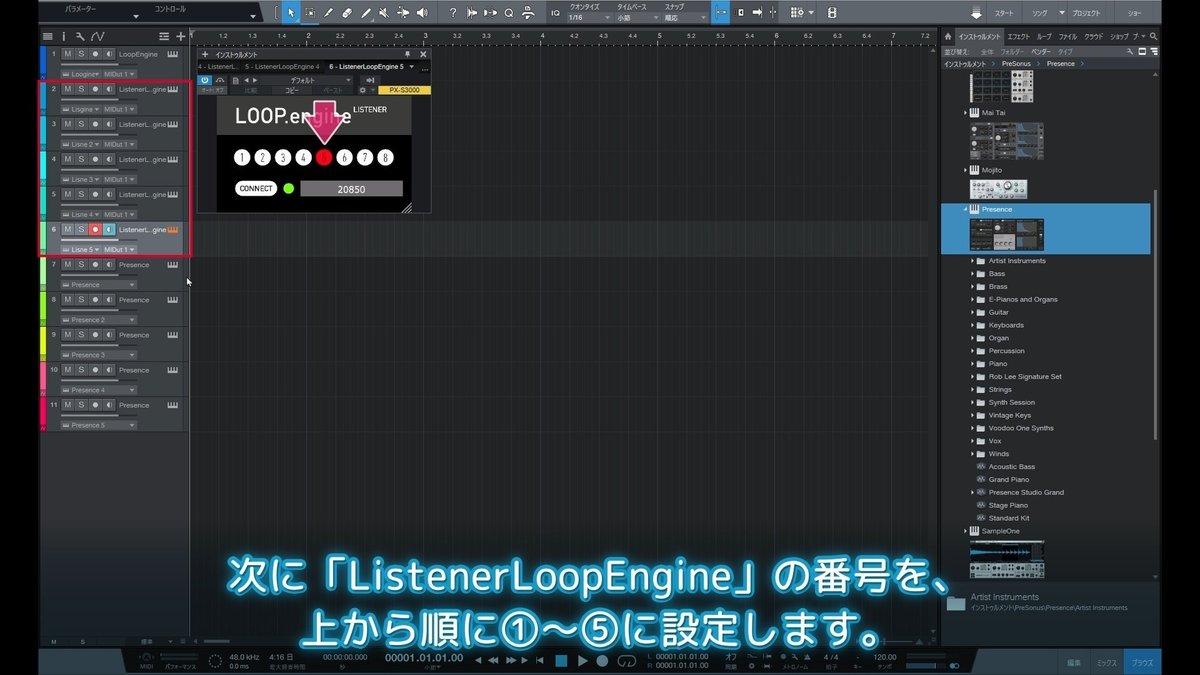This screenshot has height=675, width=1200.
Task: Select the Range tool next to the Arrow tool
Action: coord(310,12)
